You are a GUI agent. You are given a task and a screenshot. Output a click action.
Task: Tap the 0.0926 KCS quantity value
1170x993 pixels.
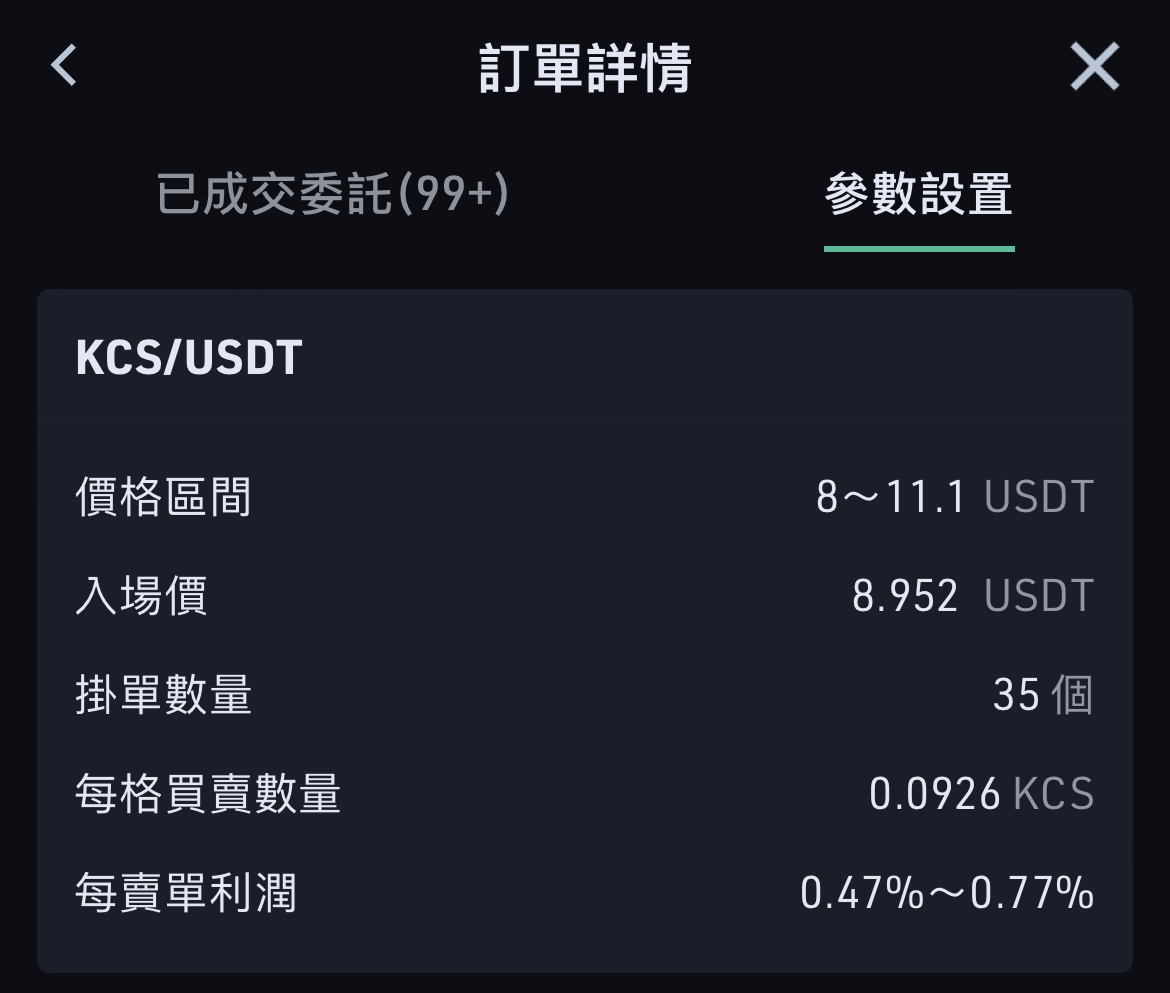(982, 794)
